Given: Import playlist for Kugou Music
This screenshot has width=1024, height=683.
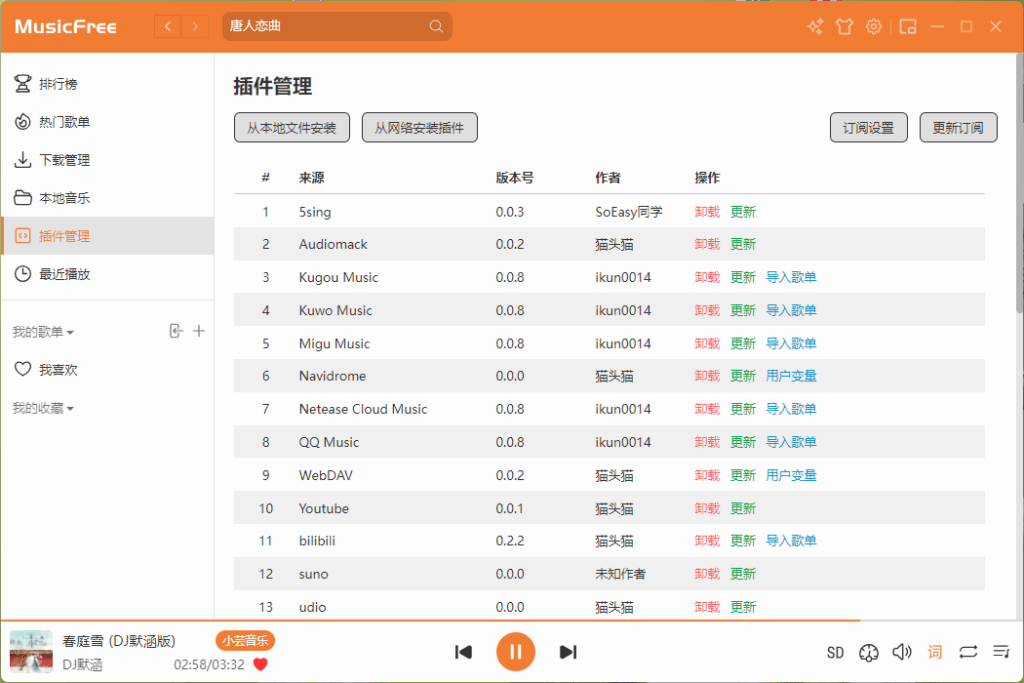Looking at the screenshot, I should [x=791, y=277].
